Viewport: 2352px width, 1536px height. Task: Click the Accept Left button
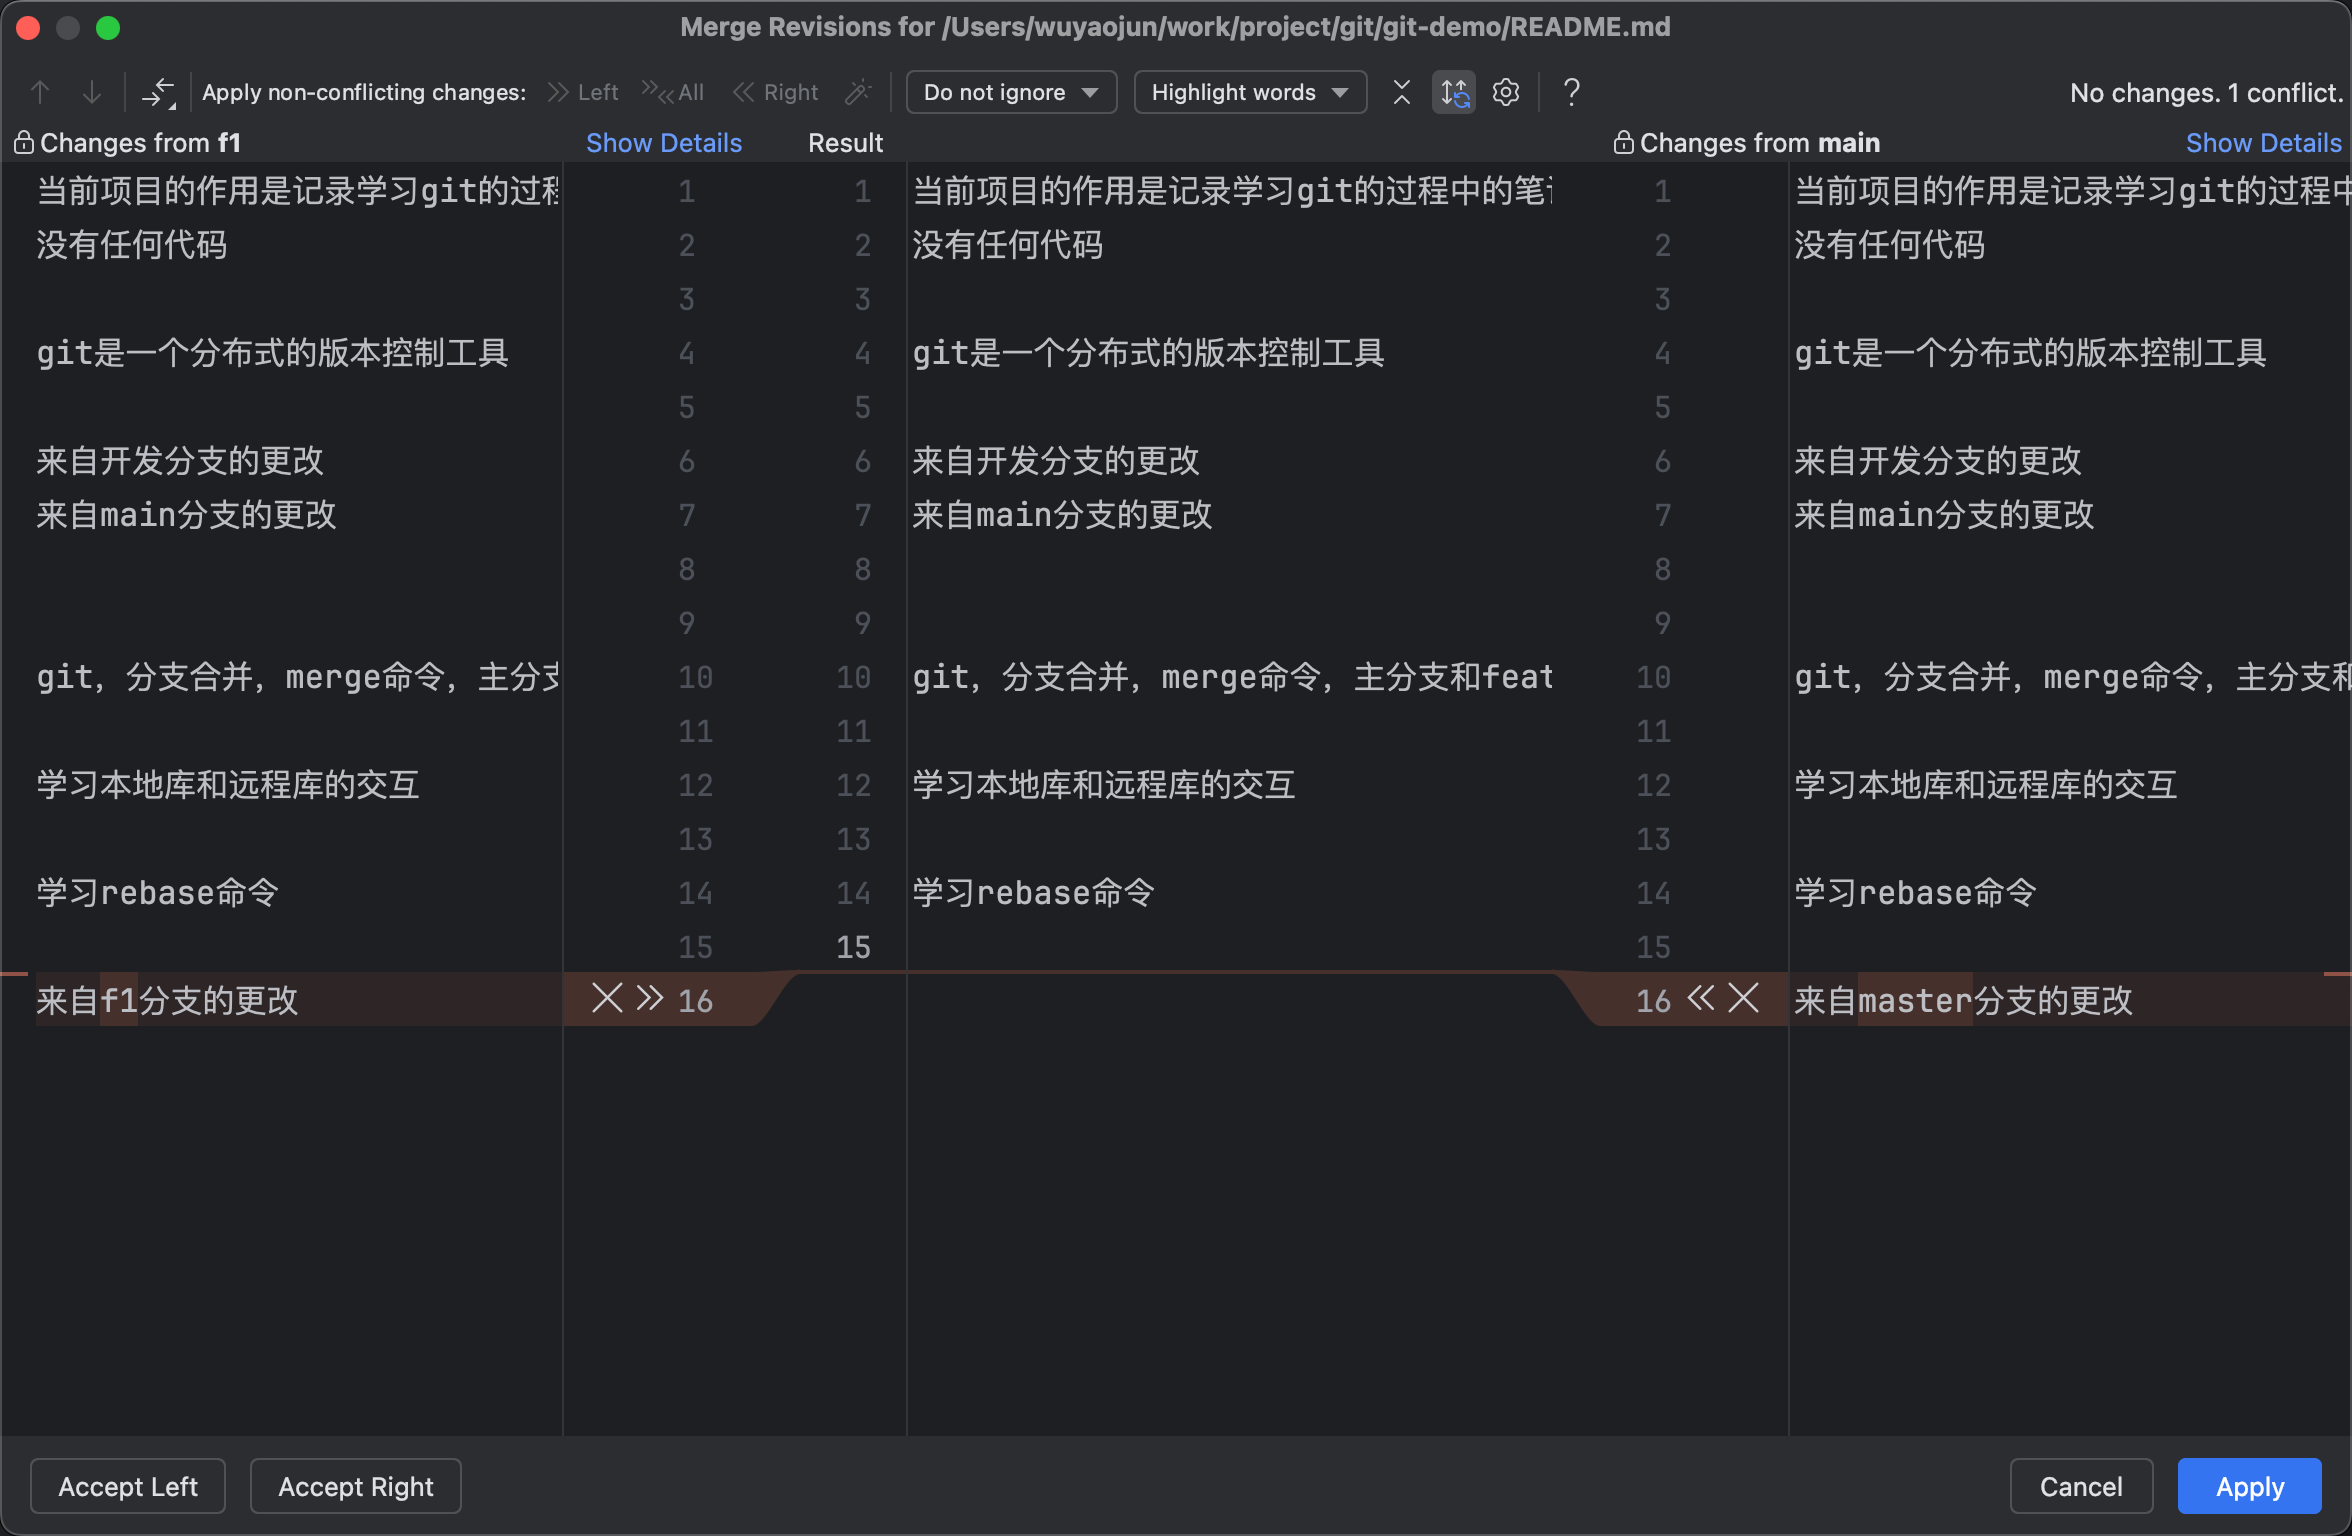click(128, 1486)
